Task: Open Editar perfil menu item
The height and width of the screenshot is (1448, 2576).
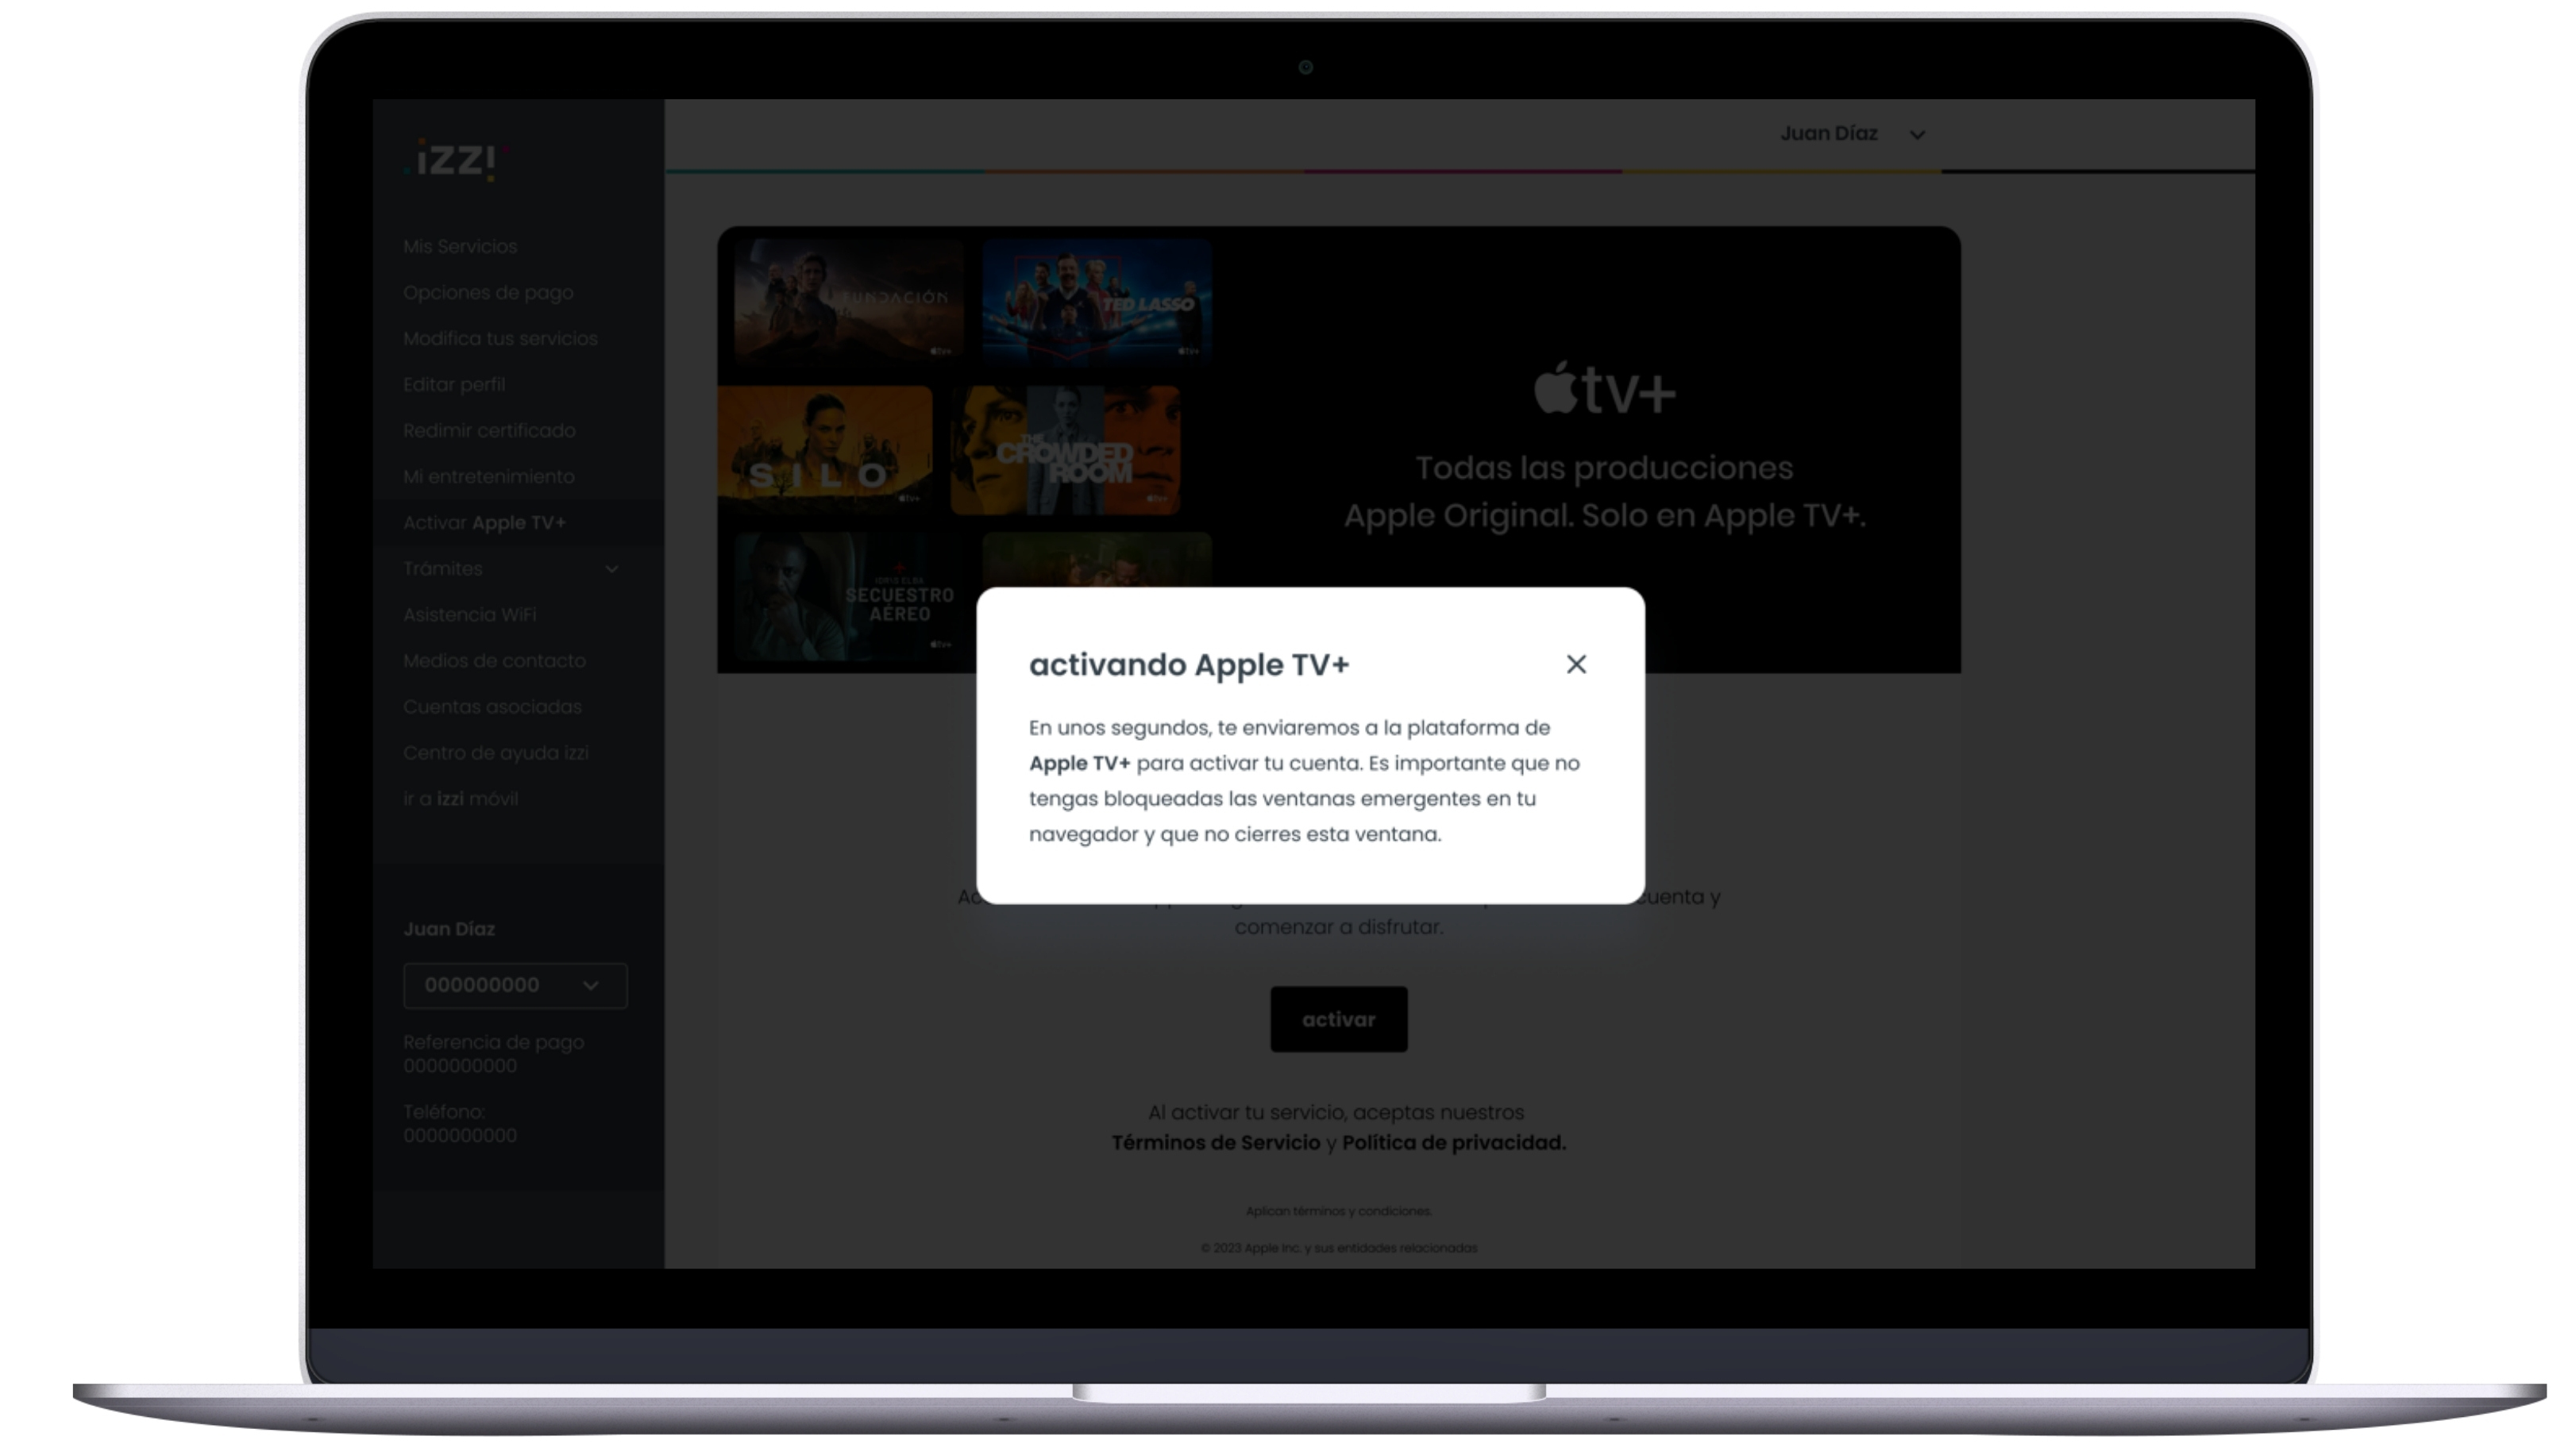Action: point(454,384)
